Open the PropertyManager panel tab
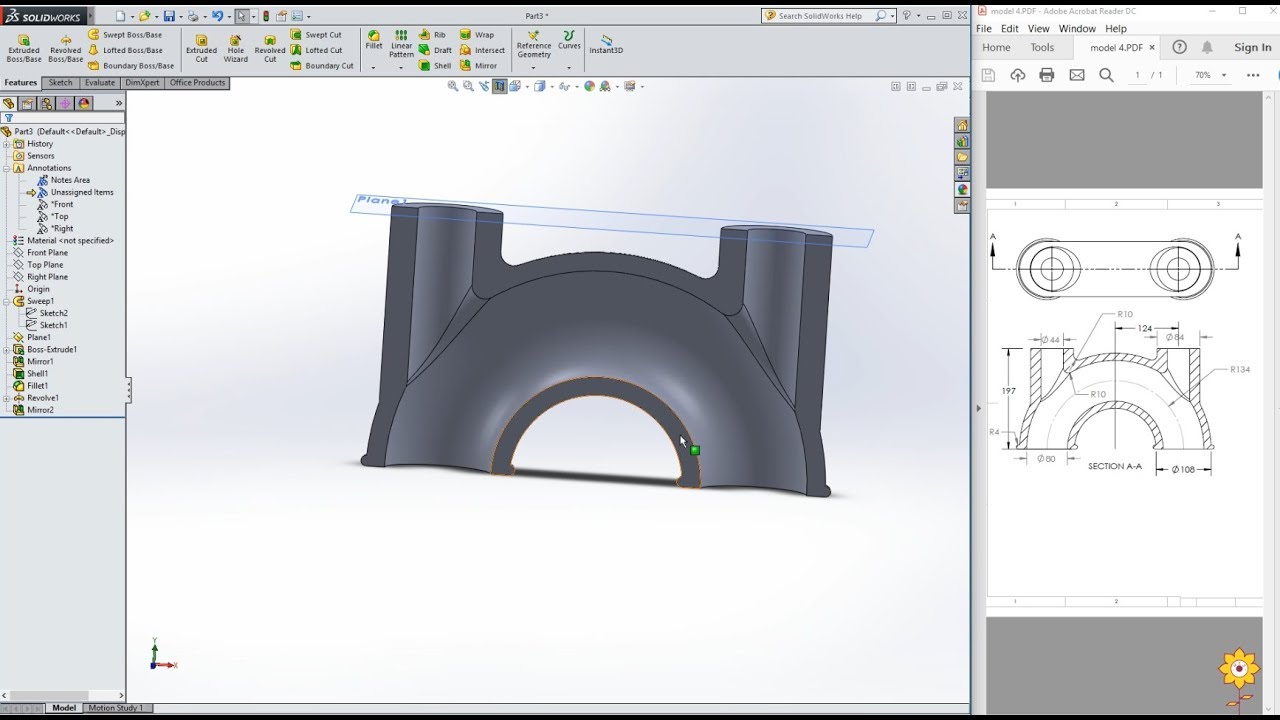The width and height of the screenshot is (1280, 720). click(27, 103)
